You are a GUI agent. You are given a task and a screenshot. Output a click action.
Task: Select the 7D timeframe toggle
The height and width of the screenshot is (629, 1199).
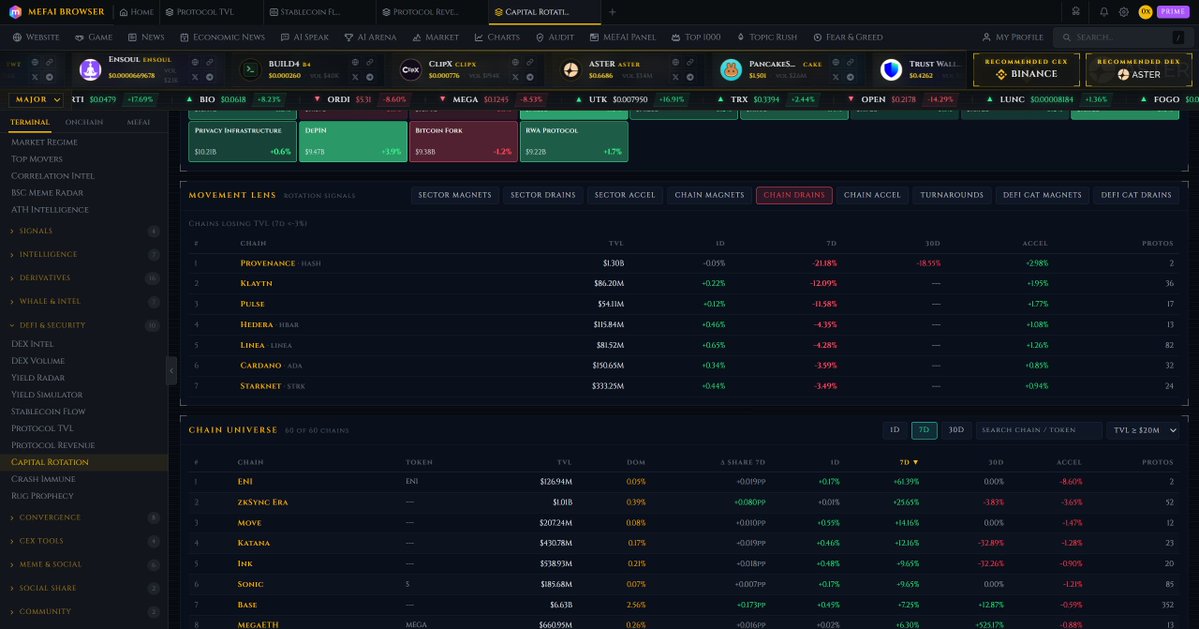(924, 430)
